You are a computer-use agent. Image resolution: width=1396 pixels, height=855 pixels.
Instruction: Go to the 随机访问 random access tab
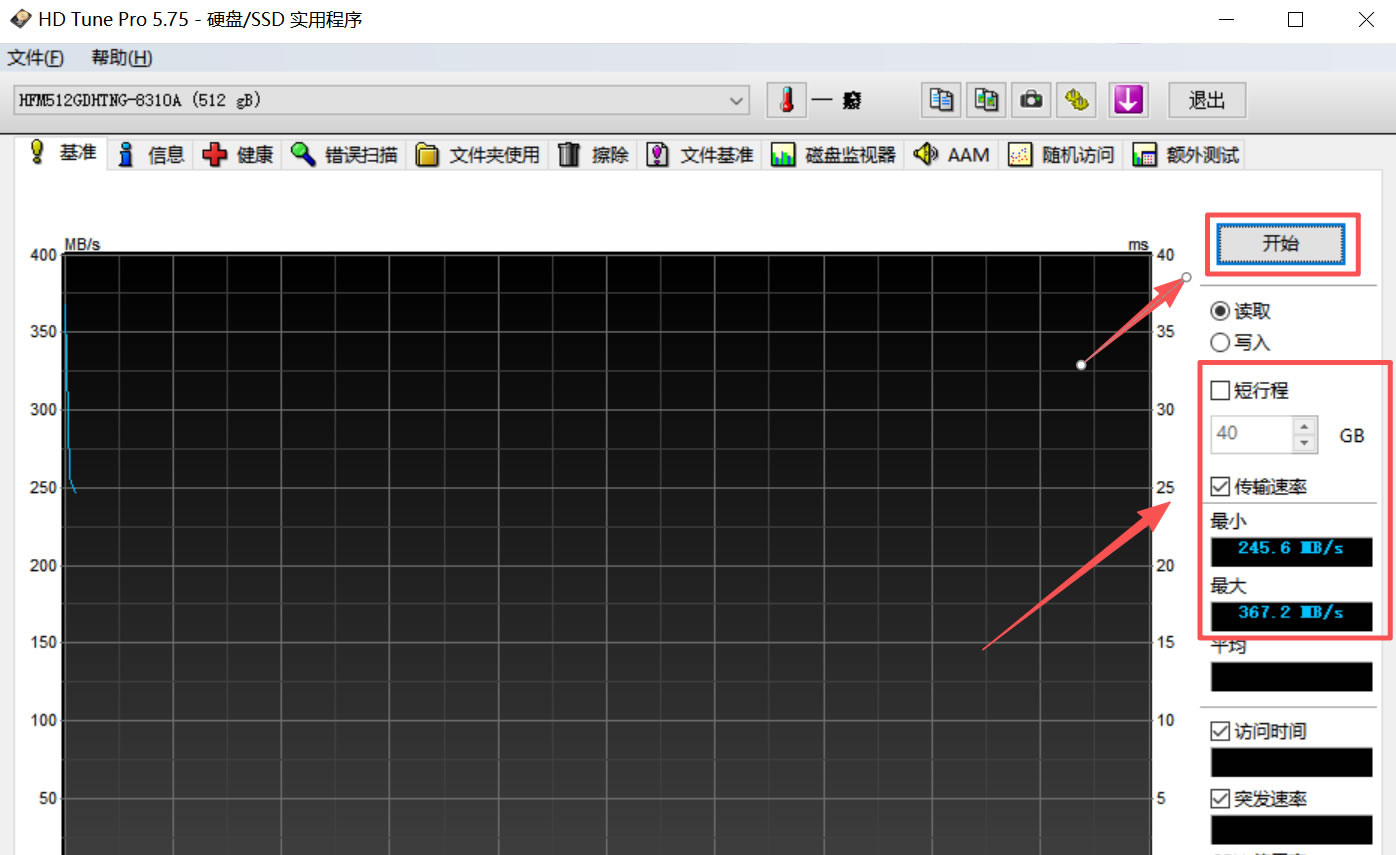(x=1062, y=155)
